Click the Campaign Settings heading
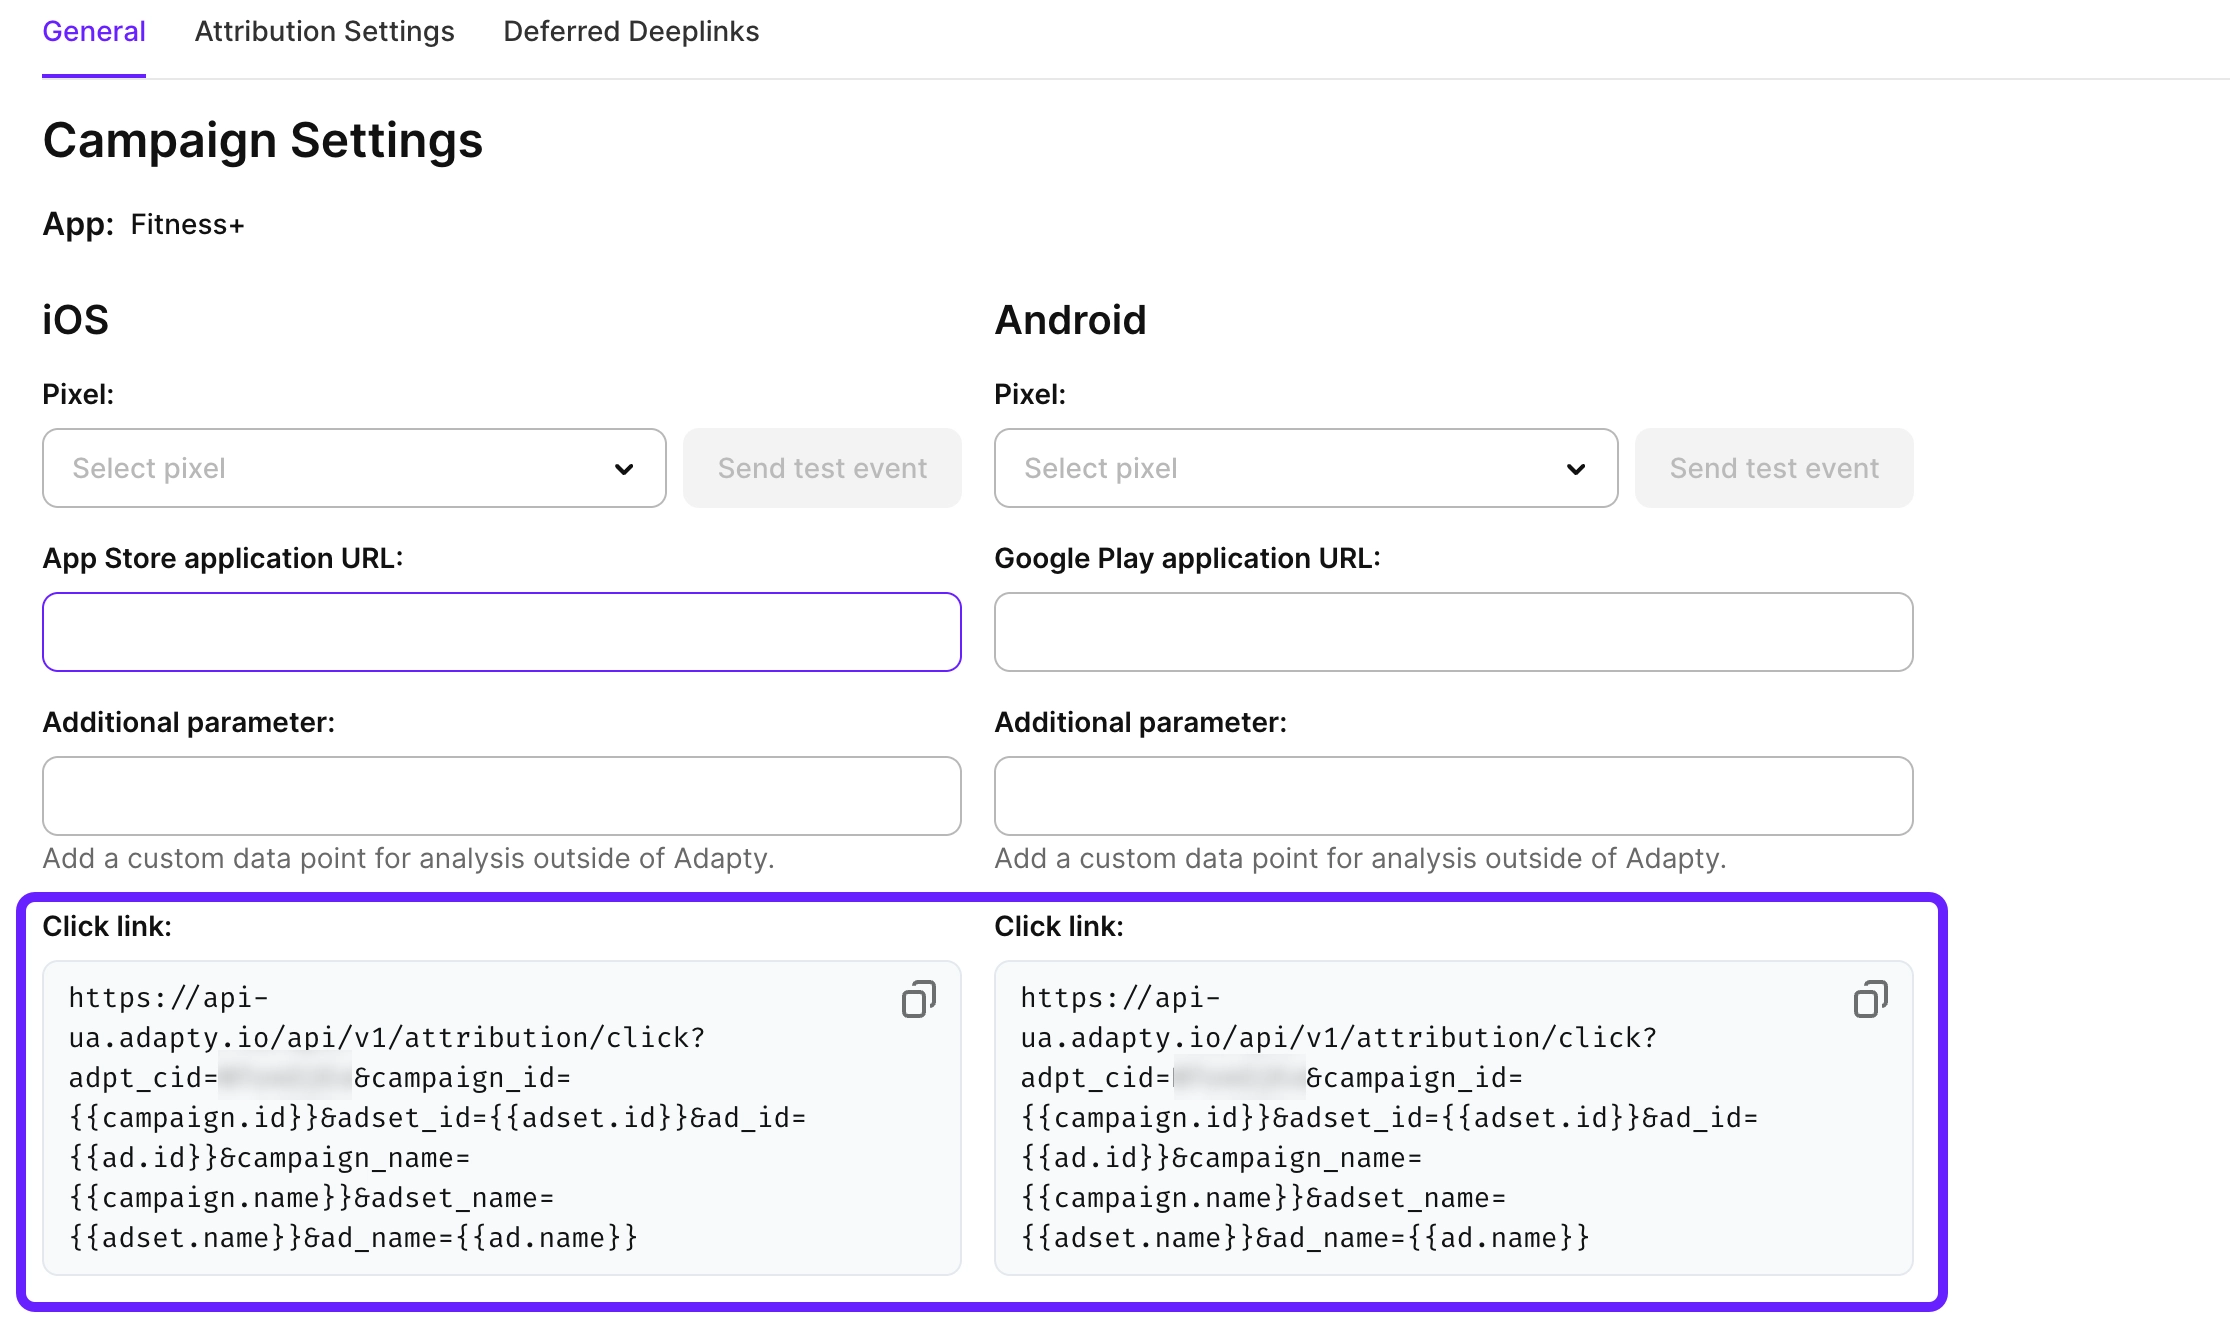This screenshot has height=1326, width=2230. click(263, 140)
